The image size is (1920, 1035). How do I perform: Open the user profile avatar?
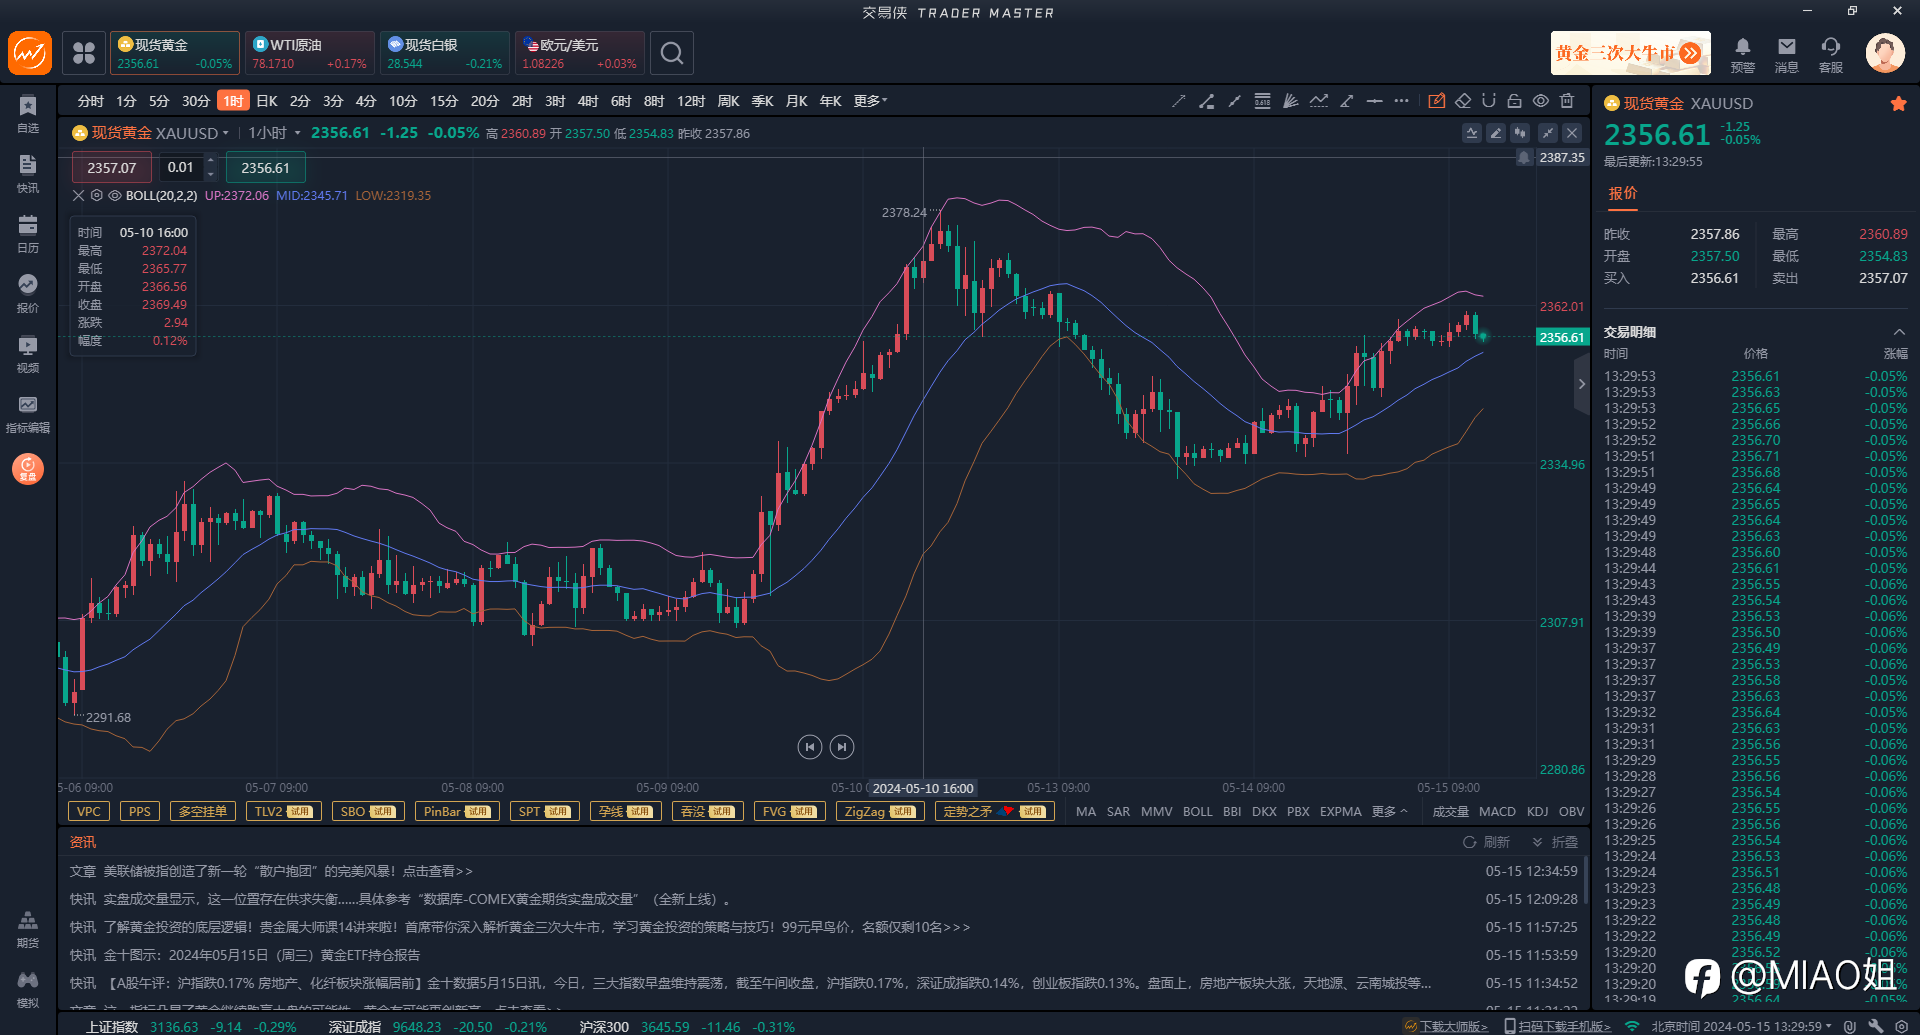coord(1885,53)
